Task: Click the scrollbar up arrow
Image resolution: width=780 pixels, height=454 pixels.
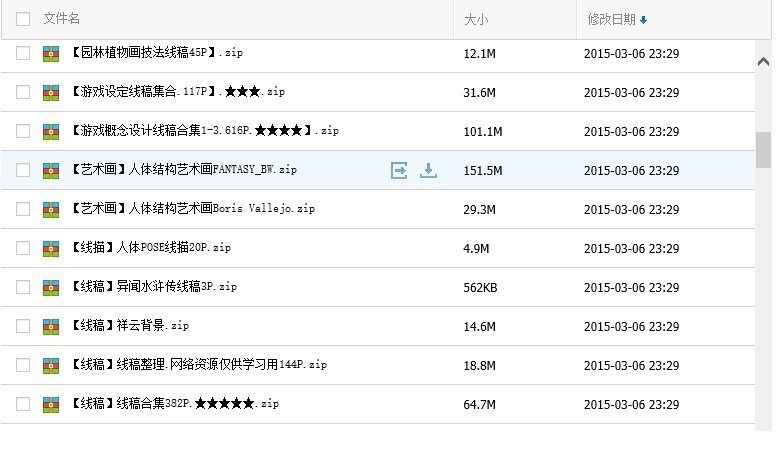Action: 763,62
